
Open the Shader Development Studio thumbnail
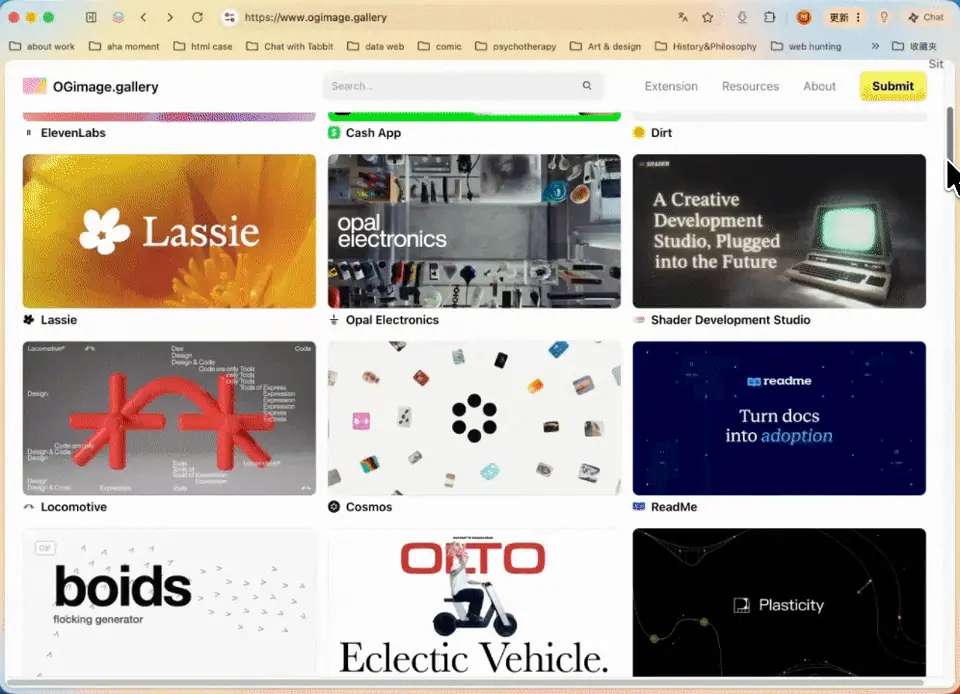(779, 231)
